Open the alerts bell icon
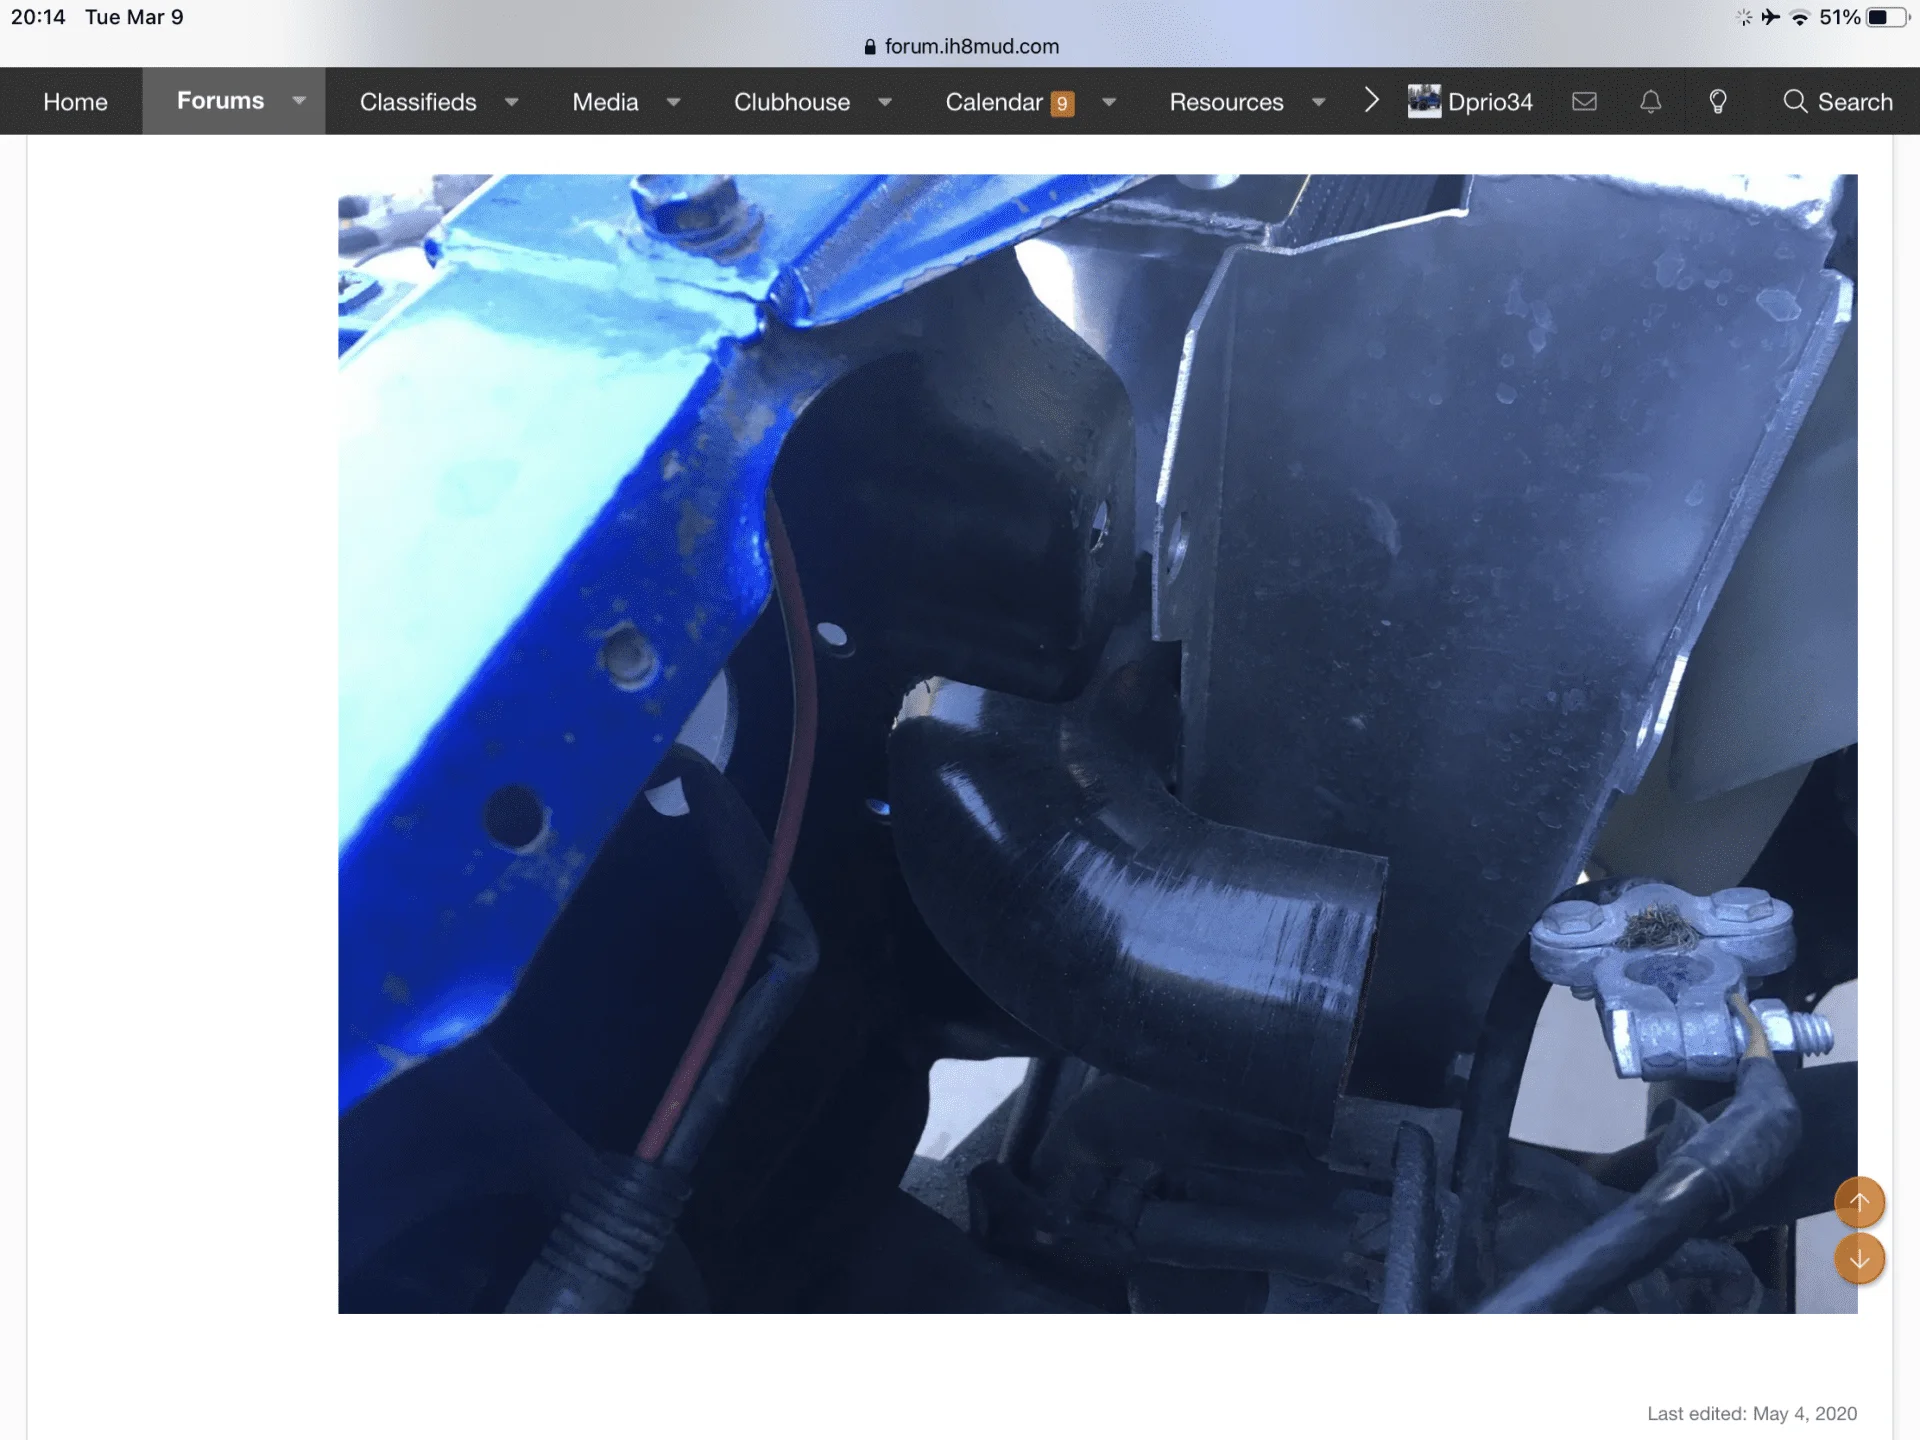This screenshot has width=1920, height=1440. (x=1651, y=101)
